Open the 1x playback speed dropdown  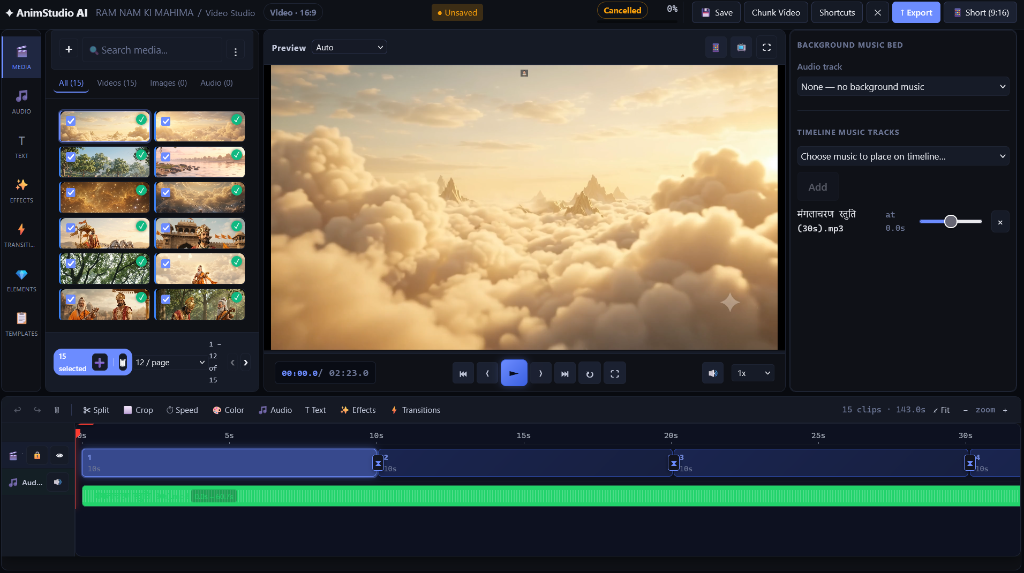pos(752,373)
